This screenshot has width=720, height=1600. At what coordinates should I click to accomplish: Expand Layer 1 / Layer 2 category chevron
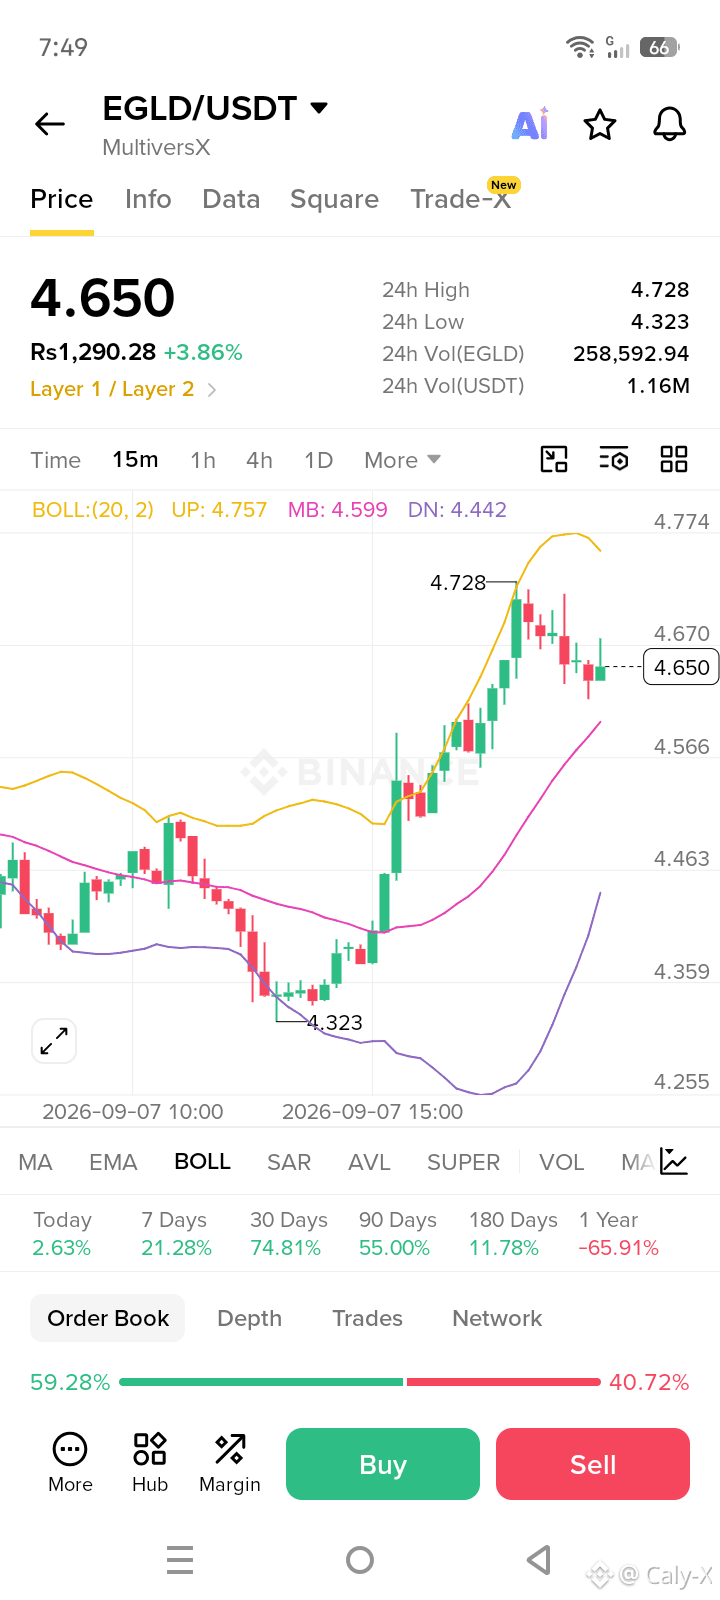coord(211,390)
